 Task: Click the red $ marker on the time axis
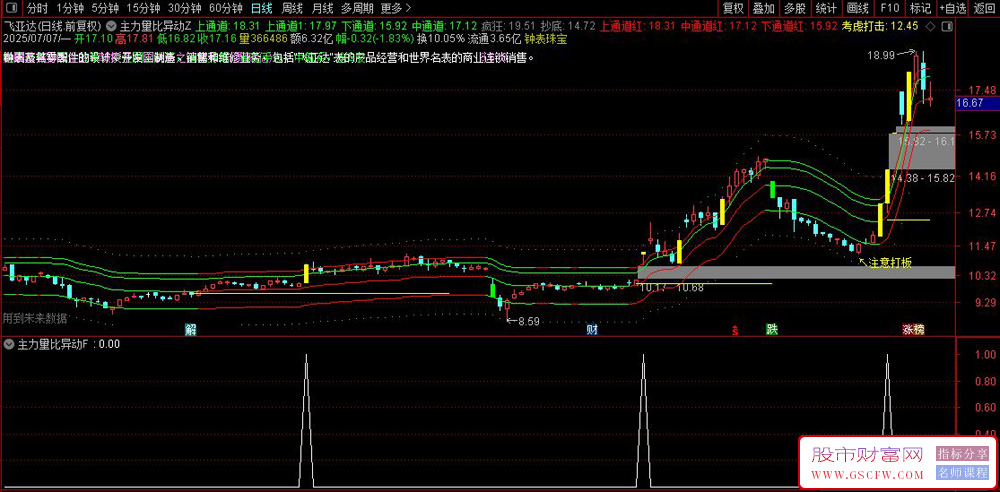[736, 330]
